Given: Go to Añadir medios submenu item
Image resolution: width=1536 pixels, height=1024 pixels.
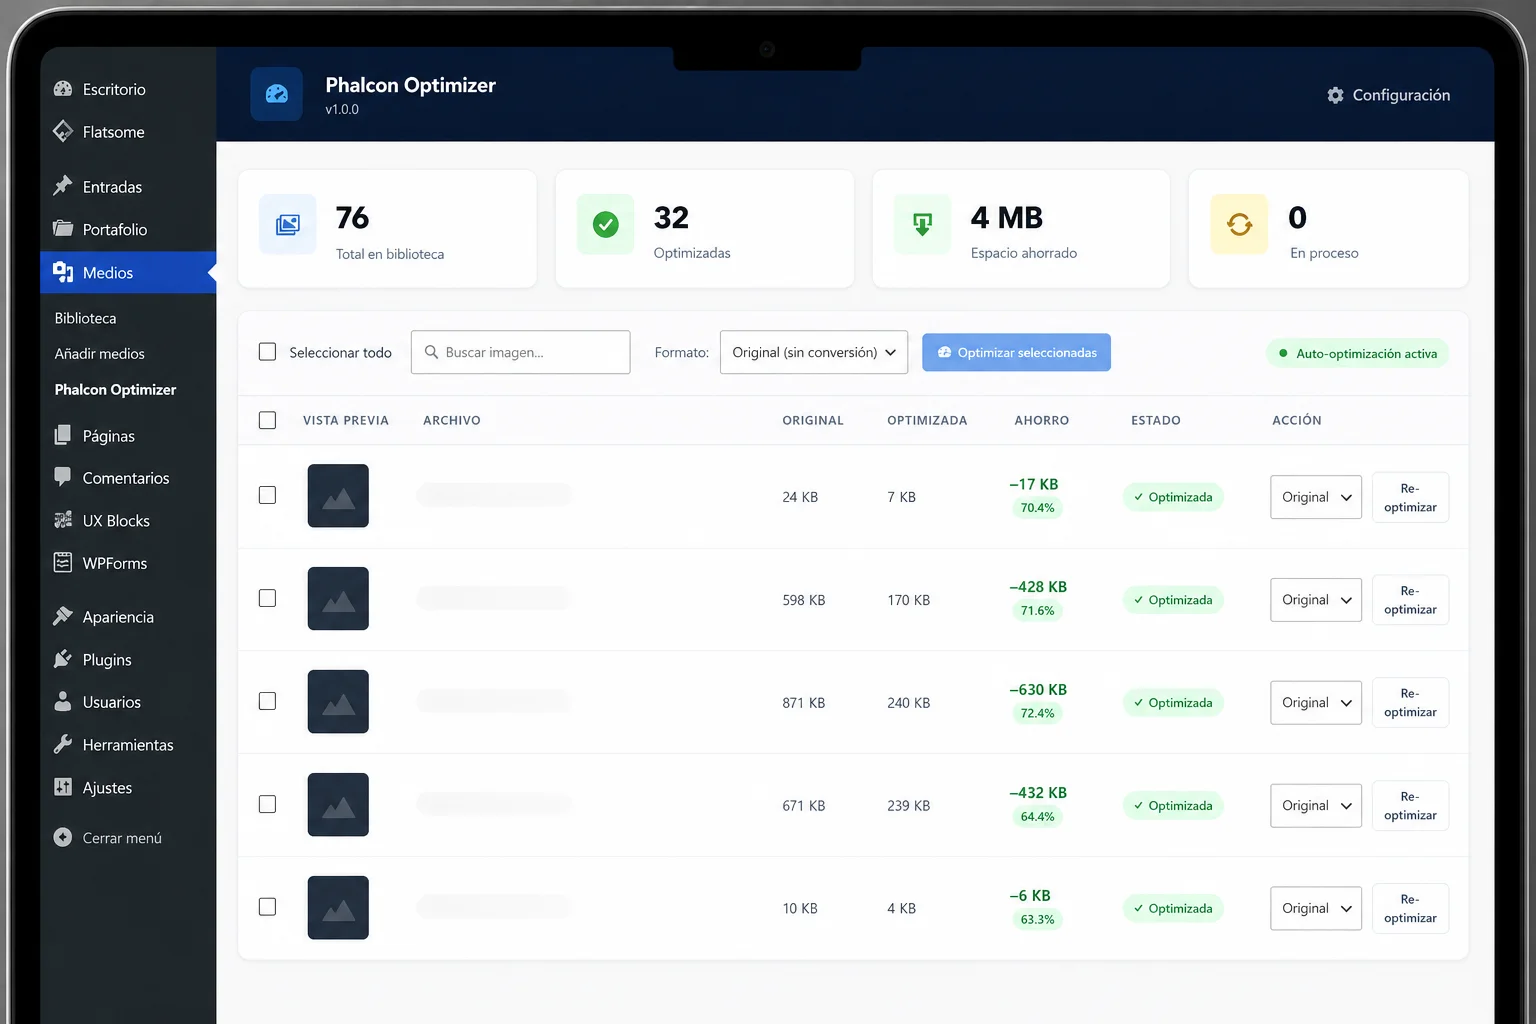Looking at the screenshot, I should [x=100, y=354].
